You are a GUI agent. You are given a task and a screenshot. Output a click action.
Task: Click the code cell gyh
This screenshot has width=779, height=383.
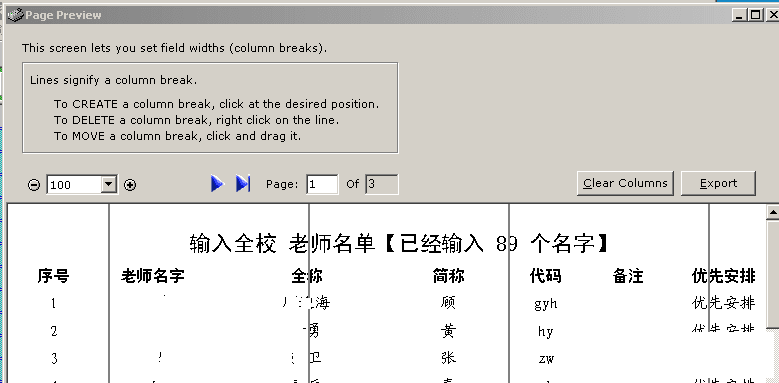pyautogui.click(x=545, y=304)
